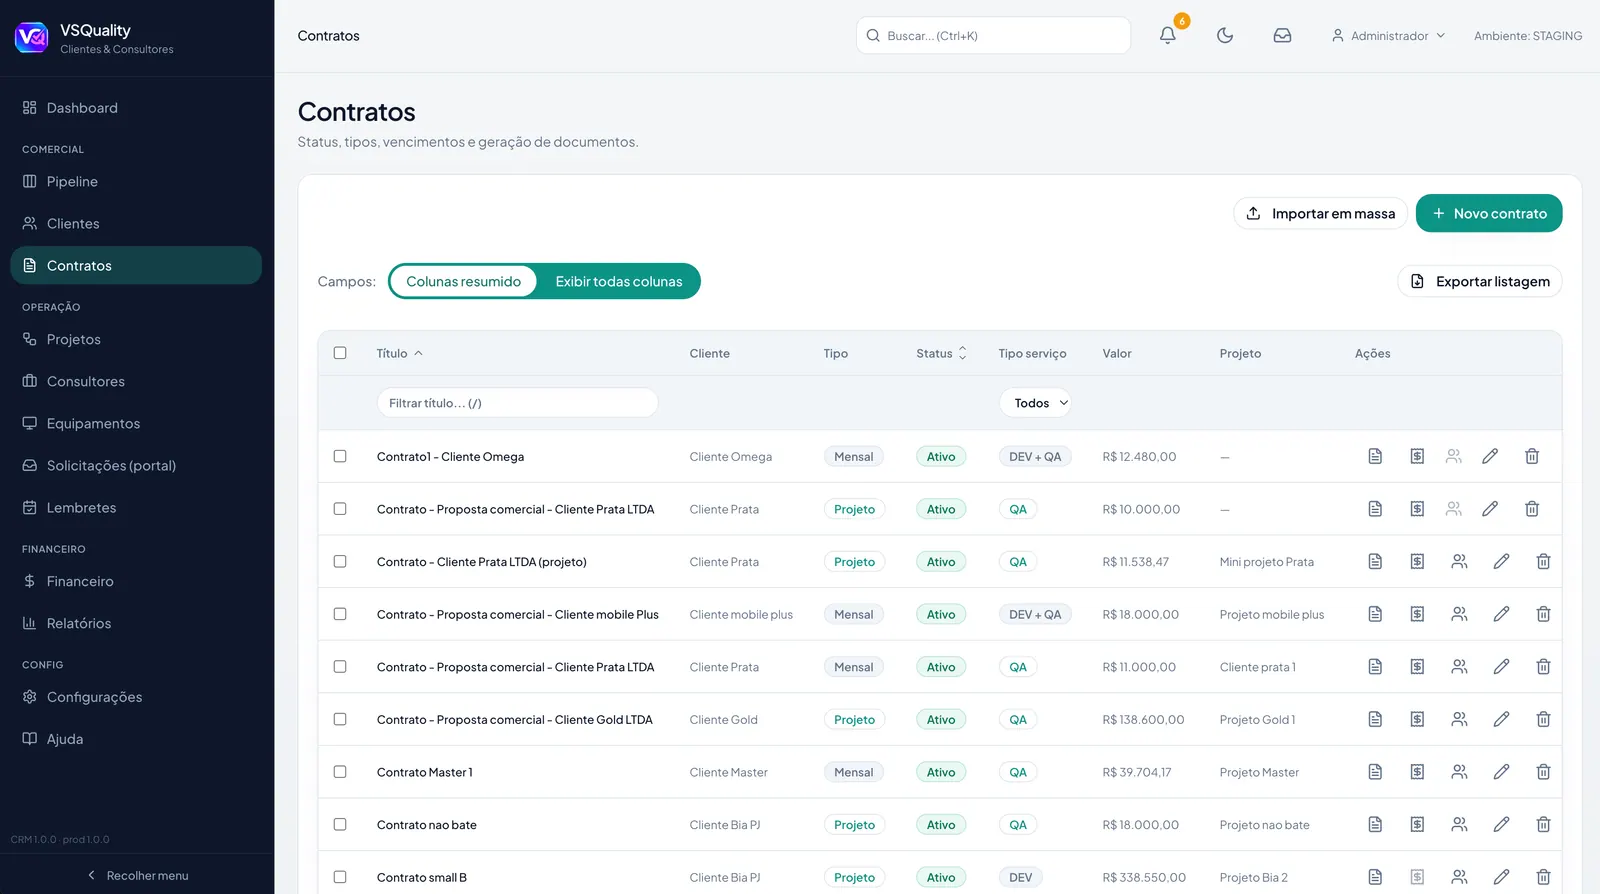
Task: Open the inbox tray icon
Action: 1282,36
